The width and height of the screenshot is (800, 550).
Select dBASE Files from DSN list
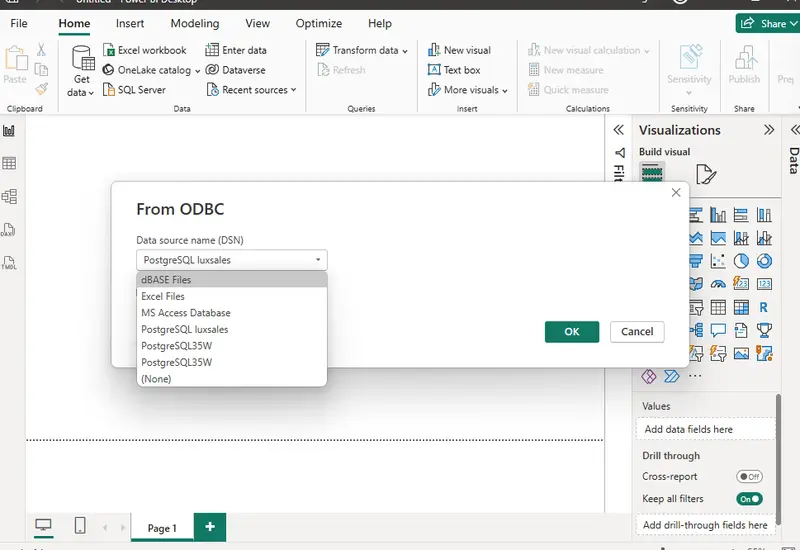(232, 280)
